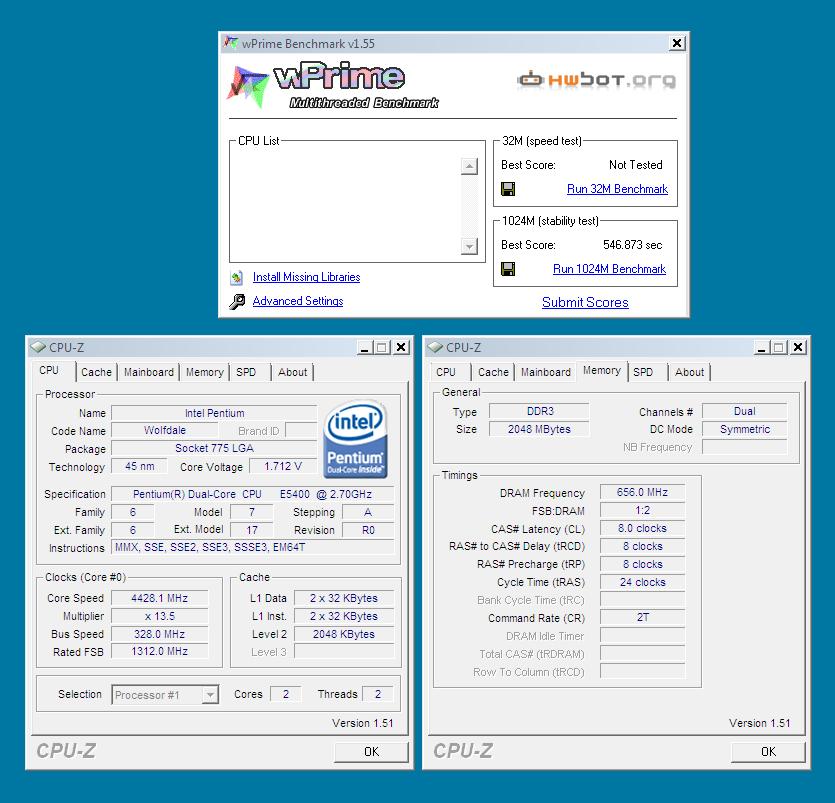Open the Mainboard tab in right CPU-Z
835x803 pixels.
[x=546, y=372]
